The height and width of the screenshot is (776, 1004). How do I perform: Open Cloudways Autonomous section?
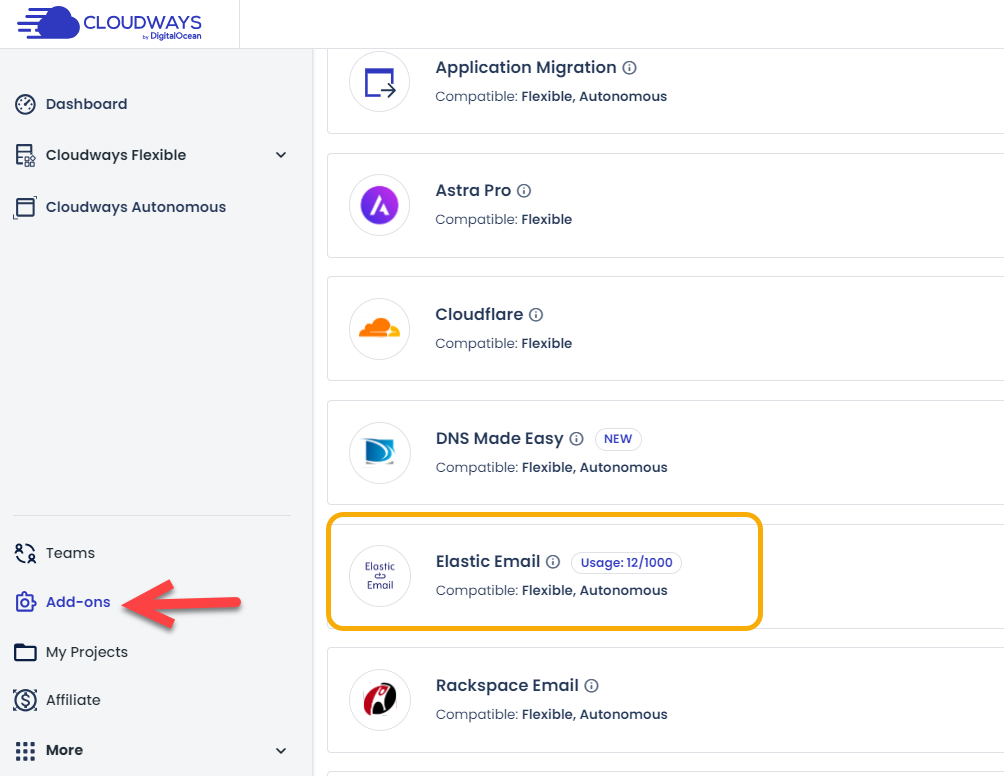coord(25,207)
